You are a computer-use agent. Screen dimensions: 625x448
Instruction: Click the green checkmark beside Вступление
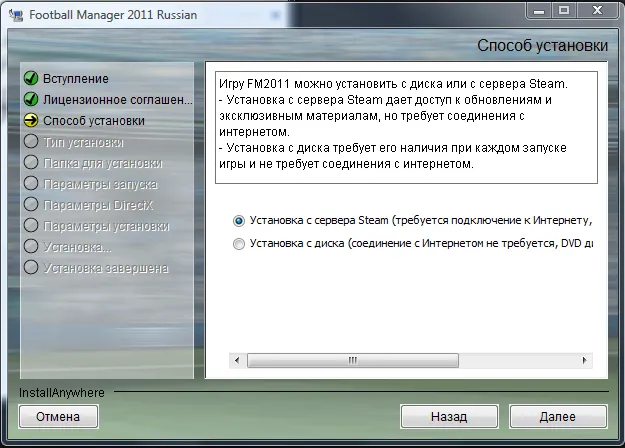tap(31, 79)
